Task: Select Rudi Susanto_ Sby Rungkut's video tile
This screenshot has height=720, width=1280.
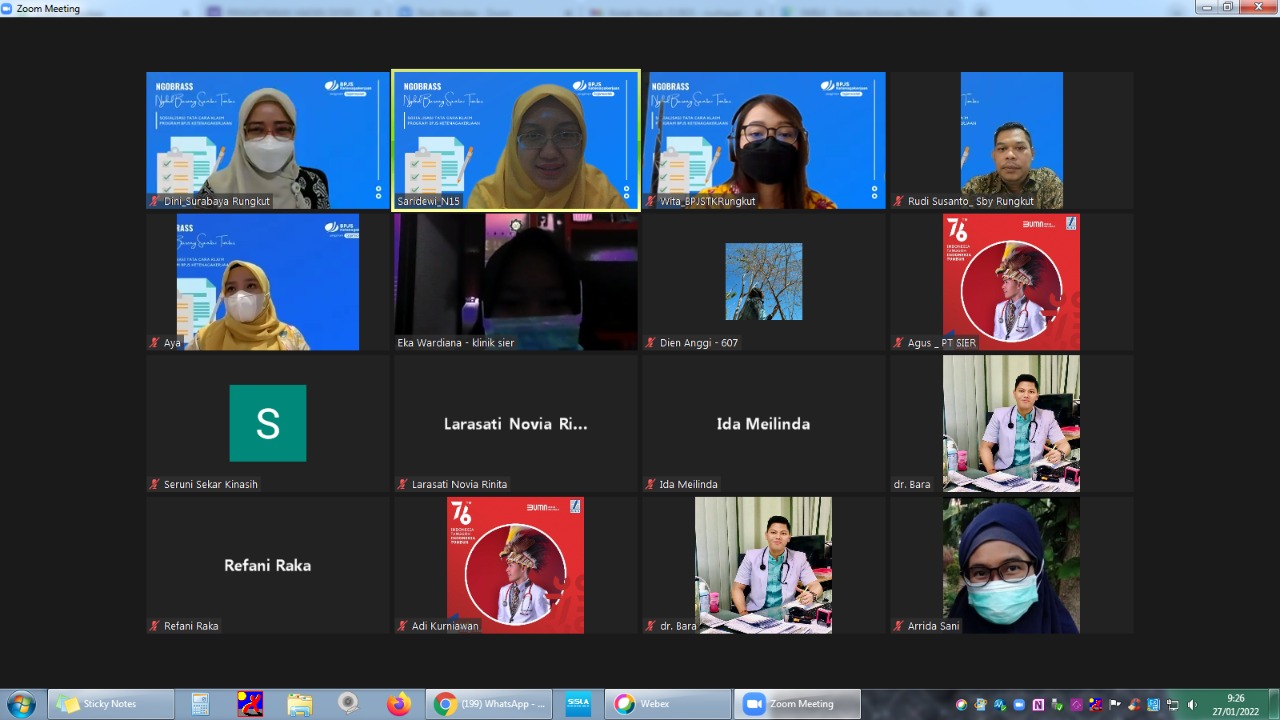Action: point(1011,140)
